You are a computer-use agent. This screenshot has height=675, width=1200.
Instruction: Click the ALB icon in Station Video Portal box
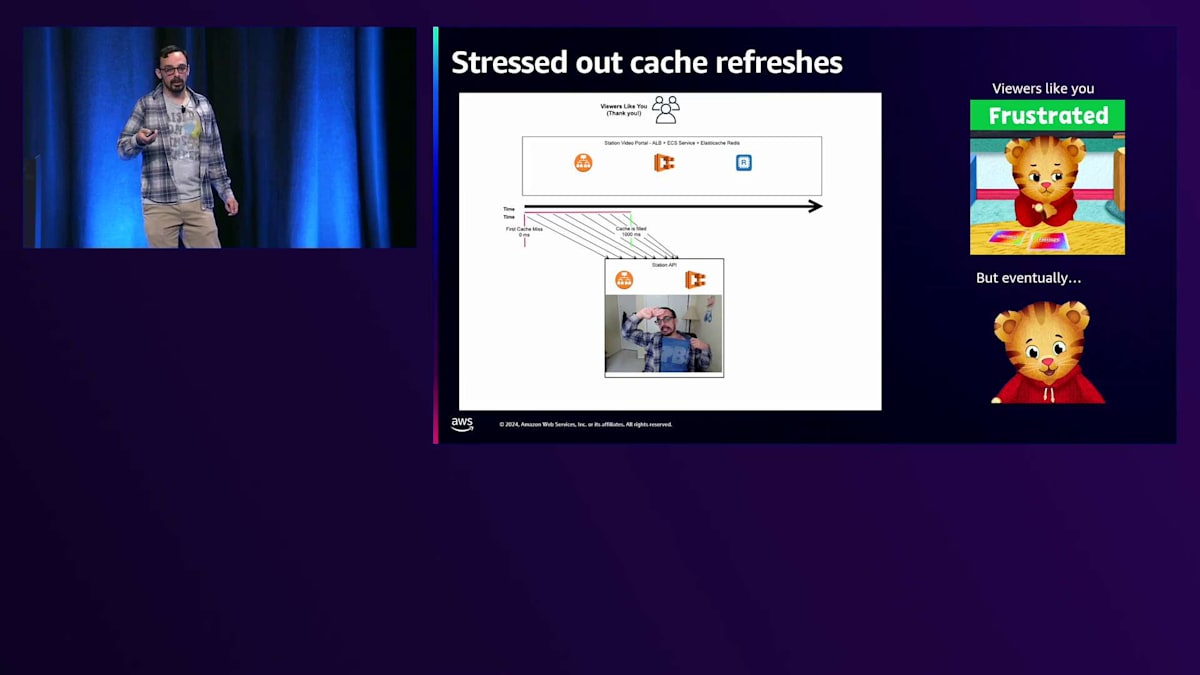583,162
